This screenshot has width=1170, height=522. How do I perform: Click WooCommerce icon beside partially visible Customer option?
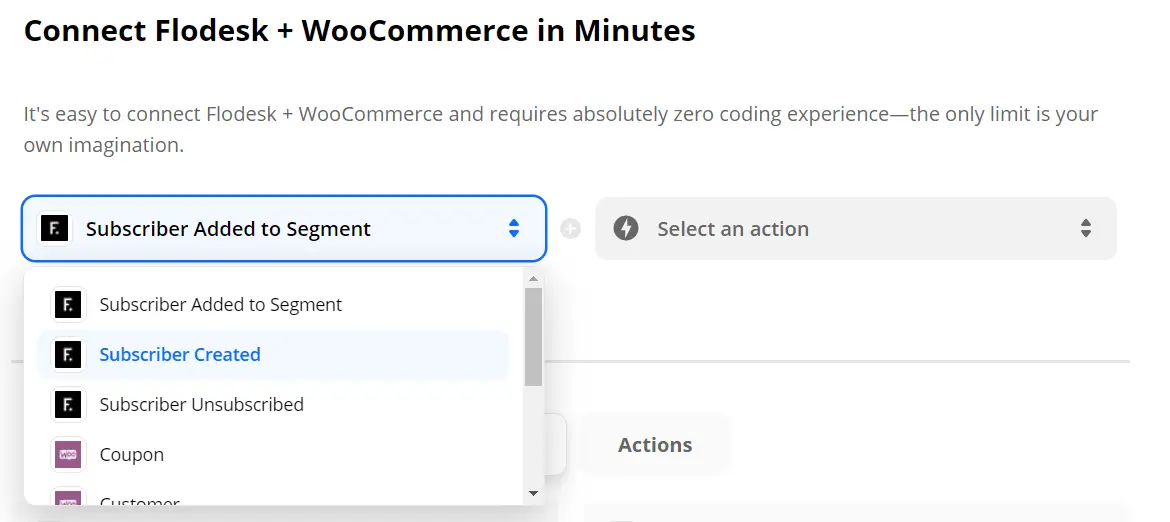tap(68, 497)
